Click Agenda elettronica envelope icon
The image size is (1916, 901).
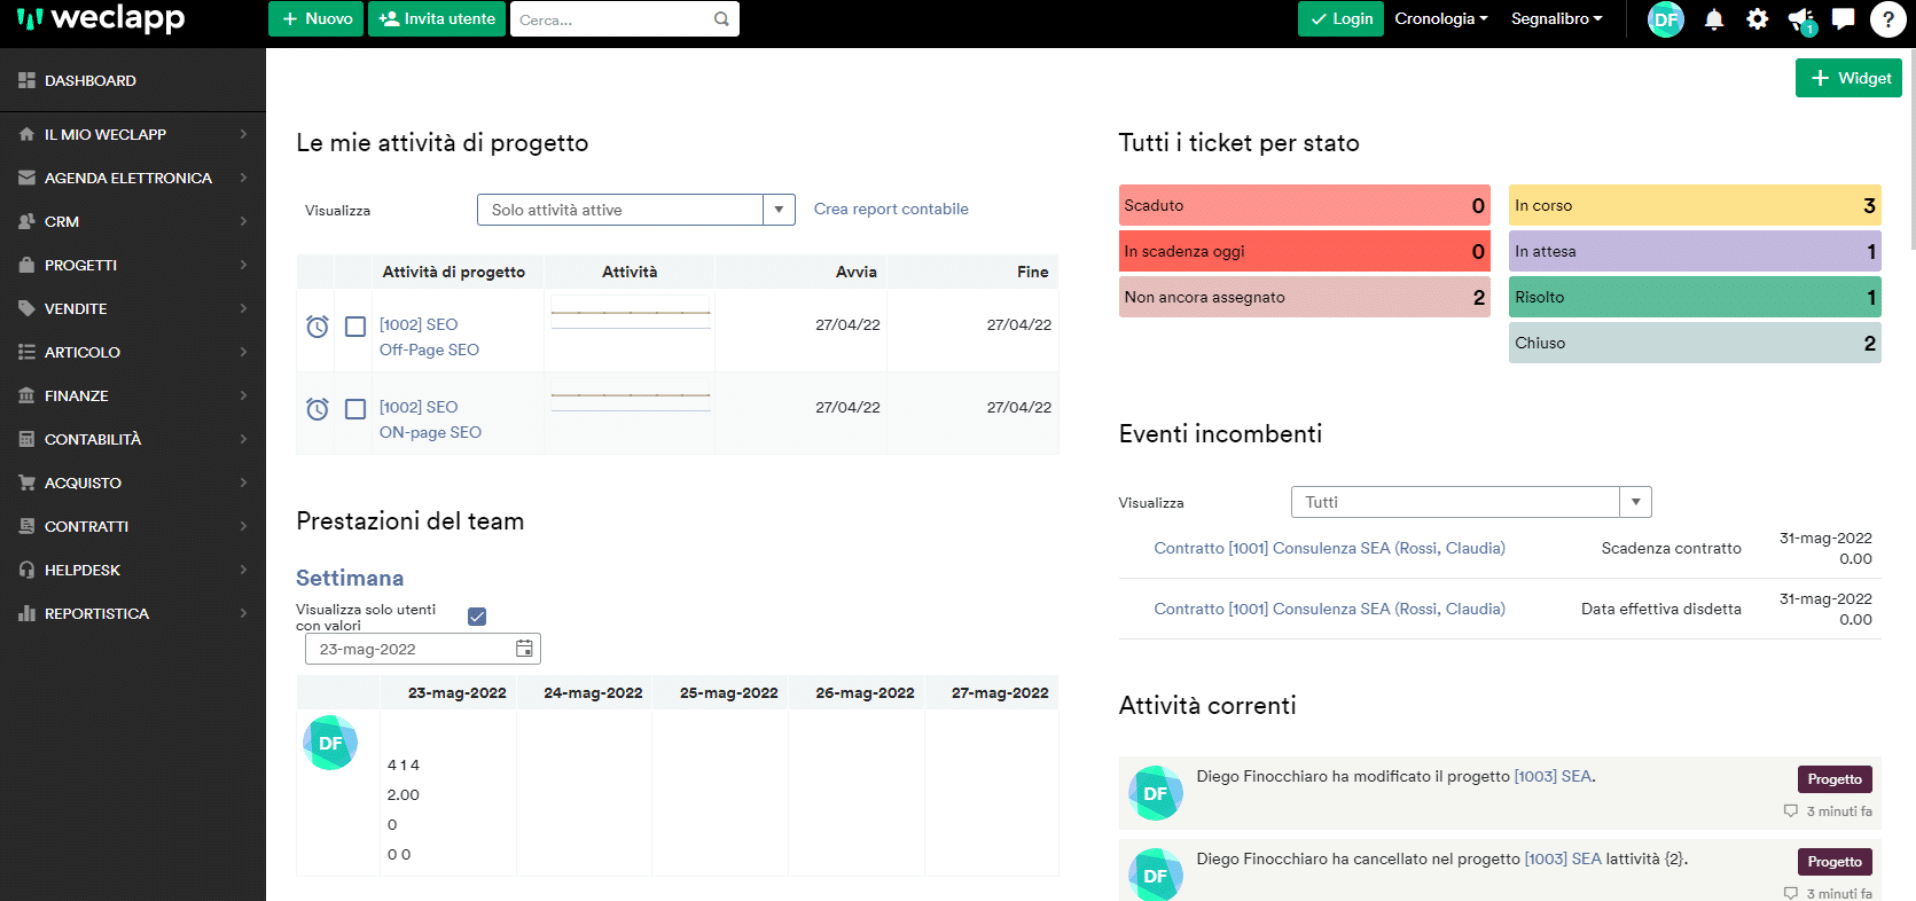coord(27,178)
